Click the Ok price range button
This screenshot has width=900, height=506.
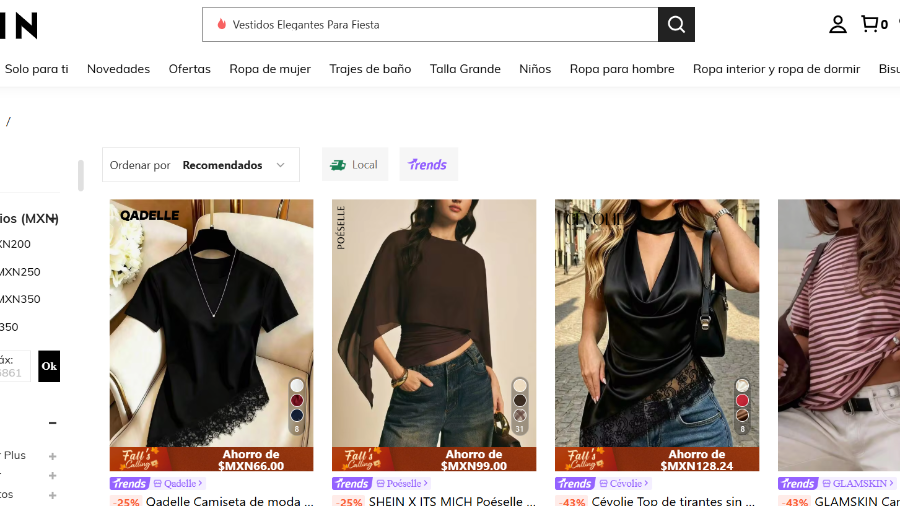click(x=49, y=366)
